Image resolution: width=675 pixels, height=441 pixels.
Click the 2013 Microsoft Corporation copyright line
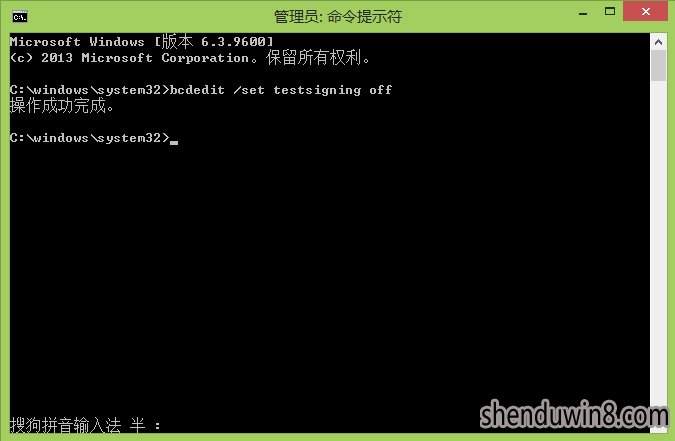click(x=190, y=57)
